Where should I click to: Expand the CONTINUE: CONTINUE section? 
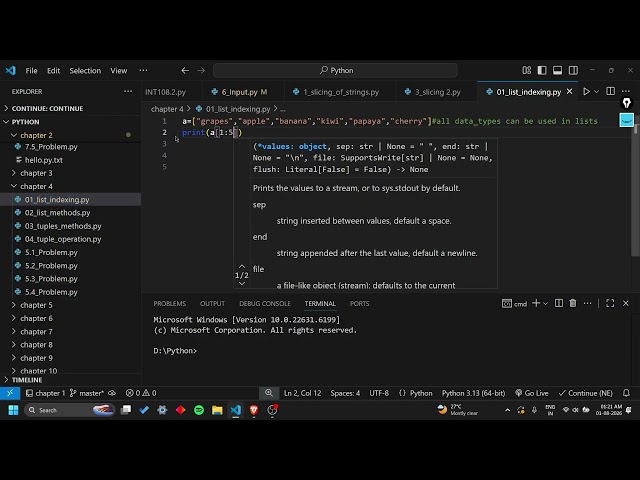click(x=70, y=109)
